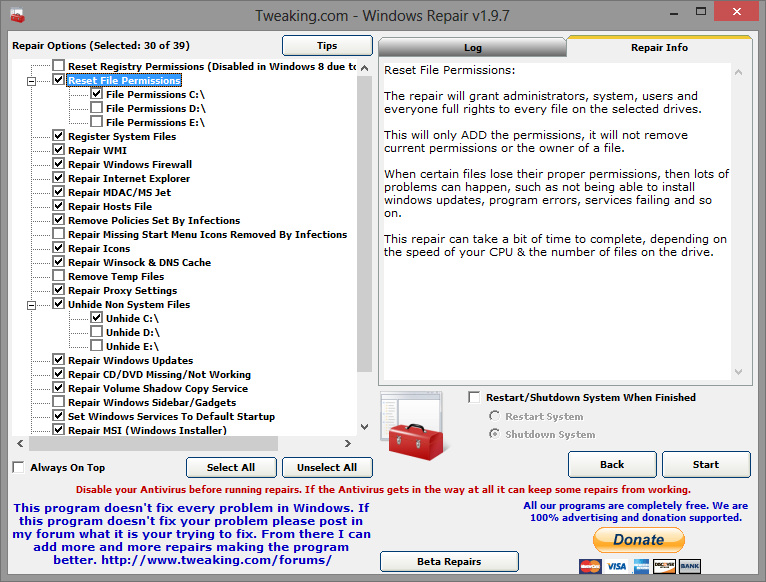
Task: Click the Unselect All button
Action: [327, 467]
